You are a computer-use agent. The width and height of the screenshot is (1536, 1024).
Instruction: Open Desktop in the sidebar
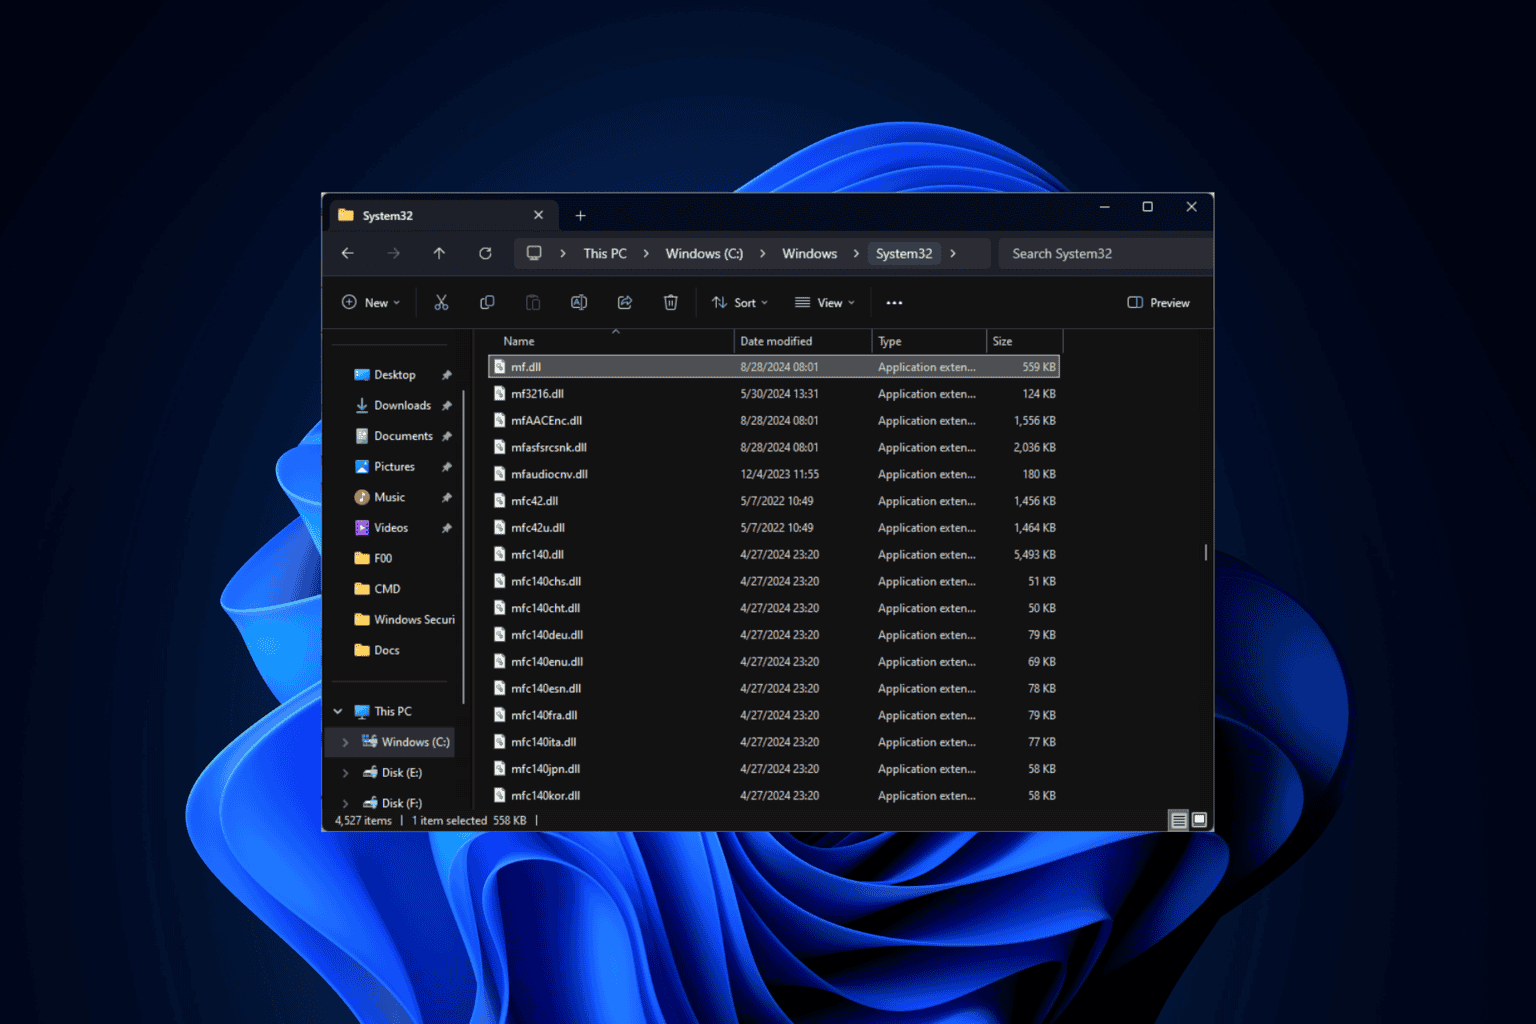(394, 375)
